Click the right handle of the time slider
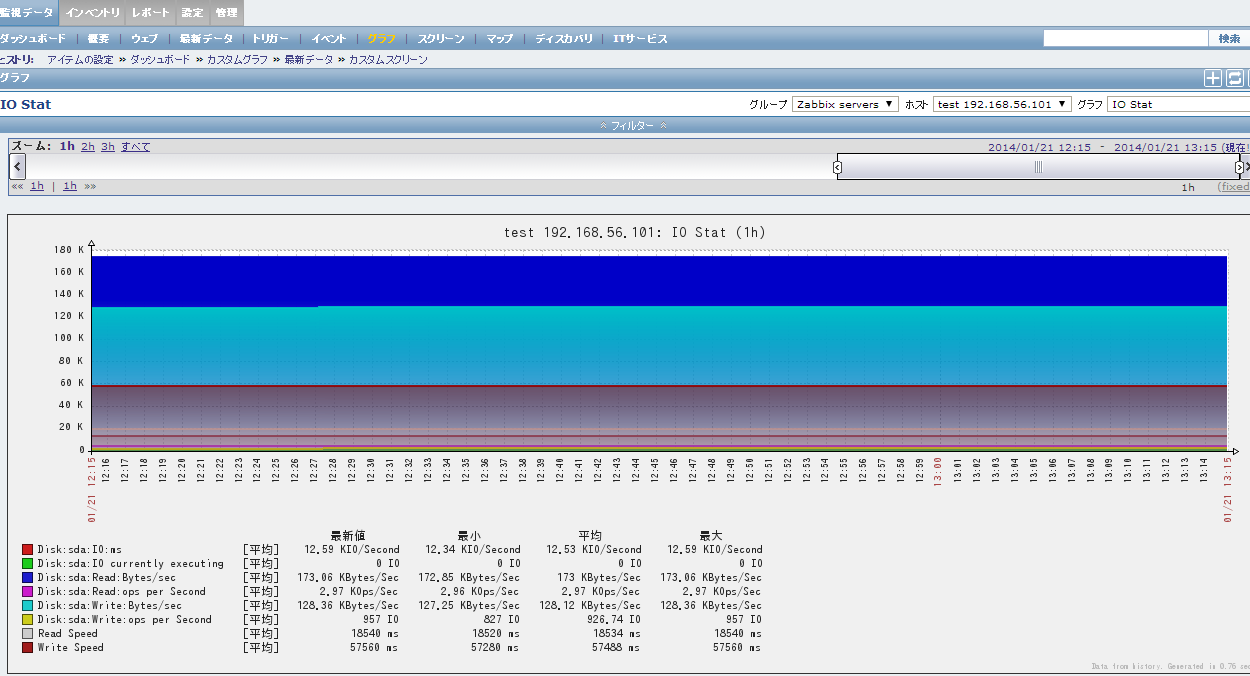This screenshot has width=1250, height=676. (x=1239, y=167)
